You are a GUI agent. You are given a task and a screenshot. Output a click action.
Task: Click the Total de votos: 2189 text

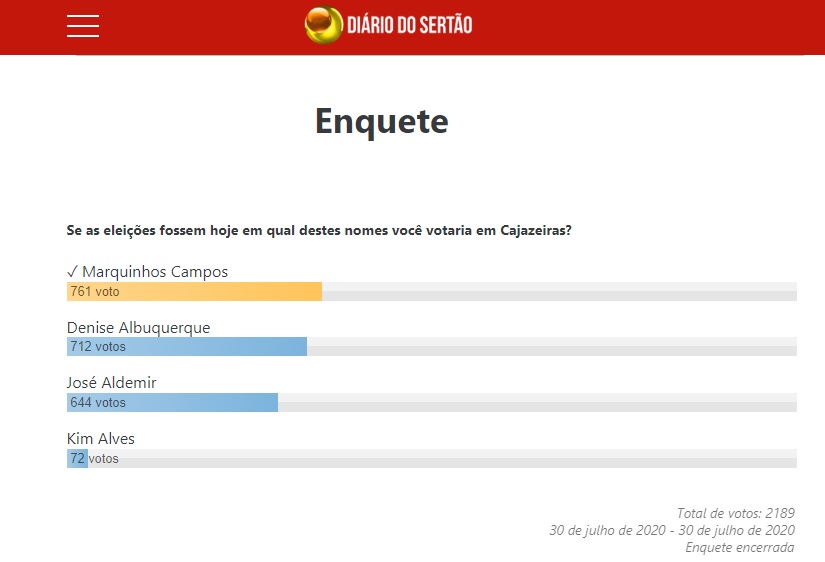[735, 513]
